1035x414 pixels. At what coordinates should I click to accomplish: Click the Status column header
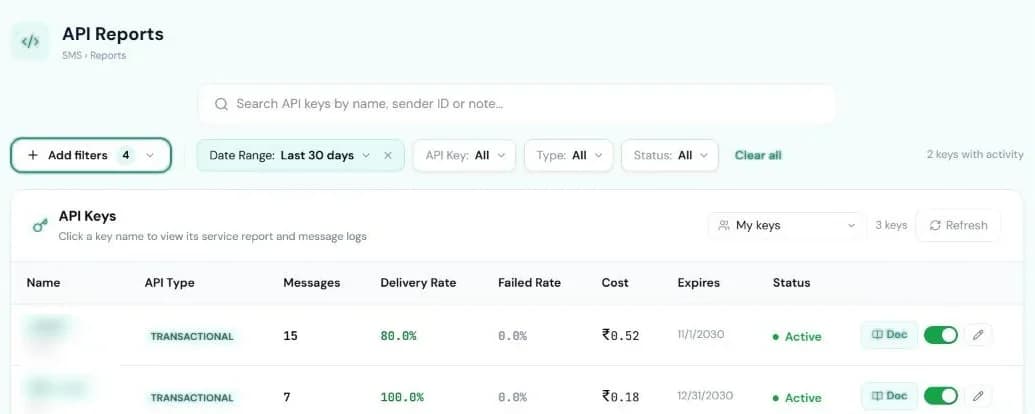click(791, 283)
